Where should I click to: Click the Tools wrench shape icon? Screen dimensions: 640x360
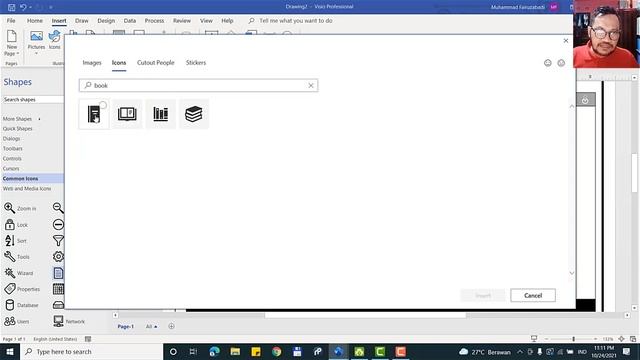pyautogui.click(x=9, y=257)
